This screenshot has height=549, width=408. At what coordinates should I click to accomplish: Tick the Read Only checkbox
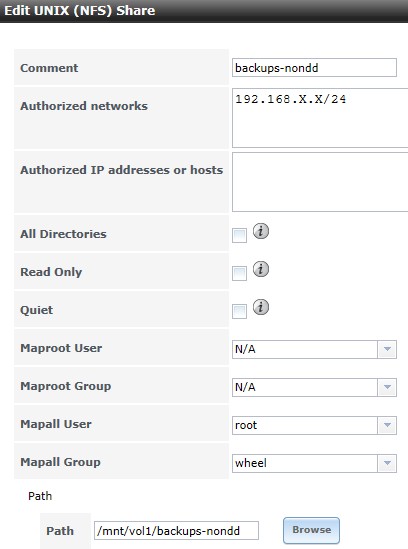(239, 273)
